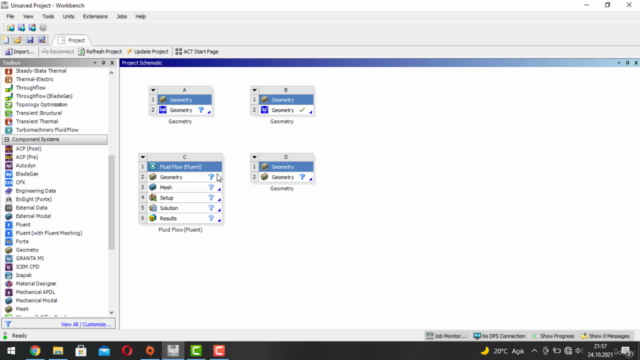
Task: Click the Reconnect button
Action: 58,51
